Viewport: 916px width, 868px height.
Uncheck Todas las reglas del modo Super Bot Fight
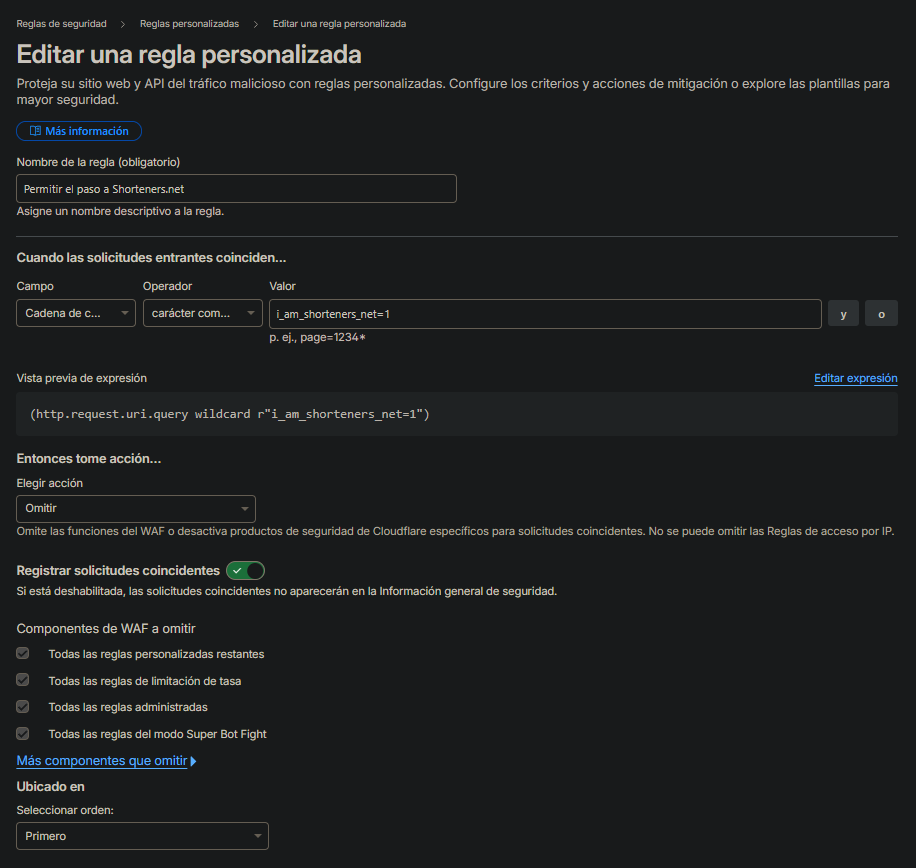click(x=23, y=734)
